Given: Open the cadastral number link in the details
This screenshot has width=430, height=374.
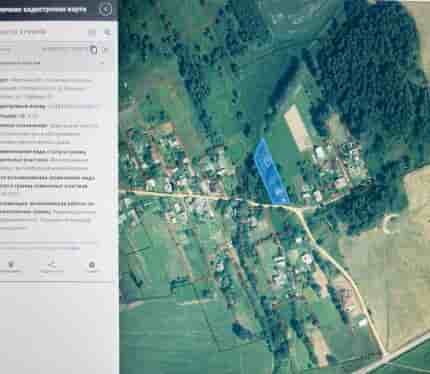Looking at the screenshot, I should pyautogui.click(x=73, y=107).
